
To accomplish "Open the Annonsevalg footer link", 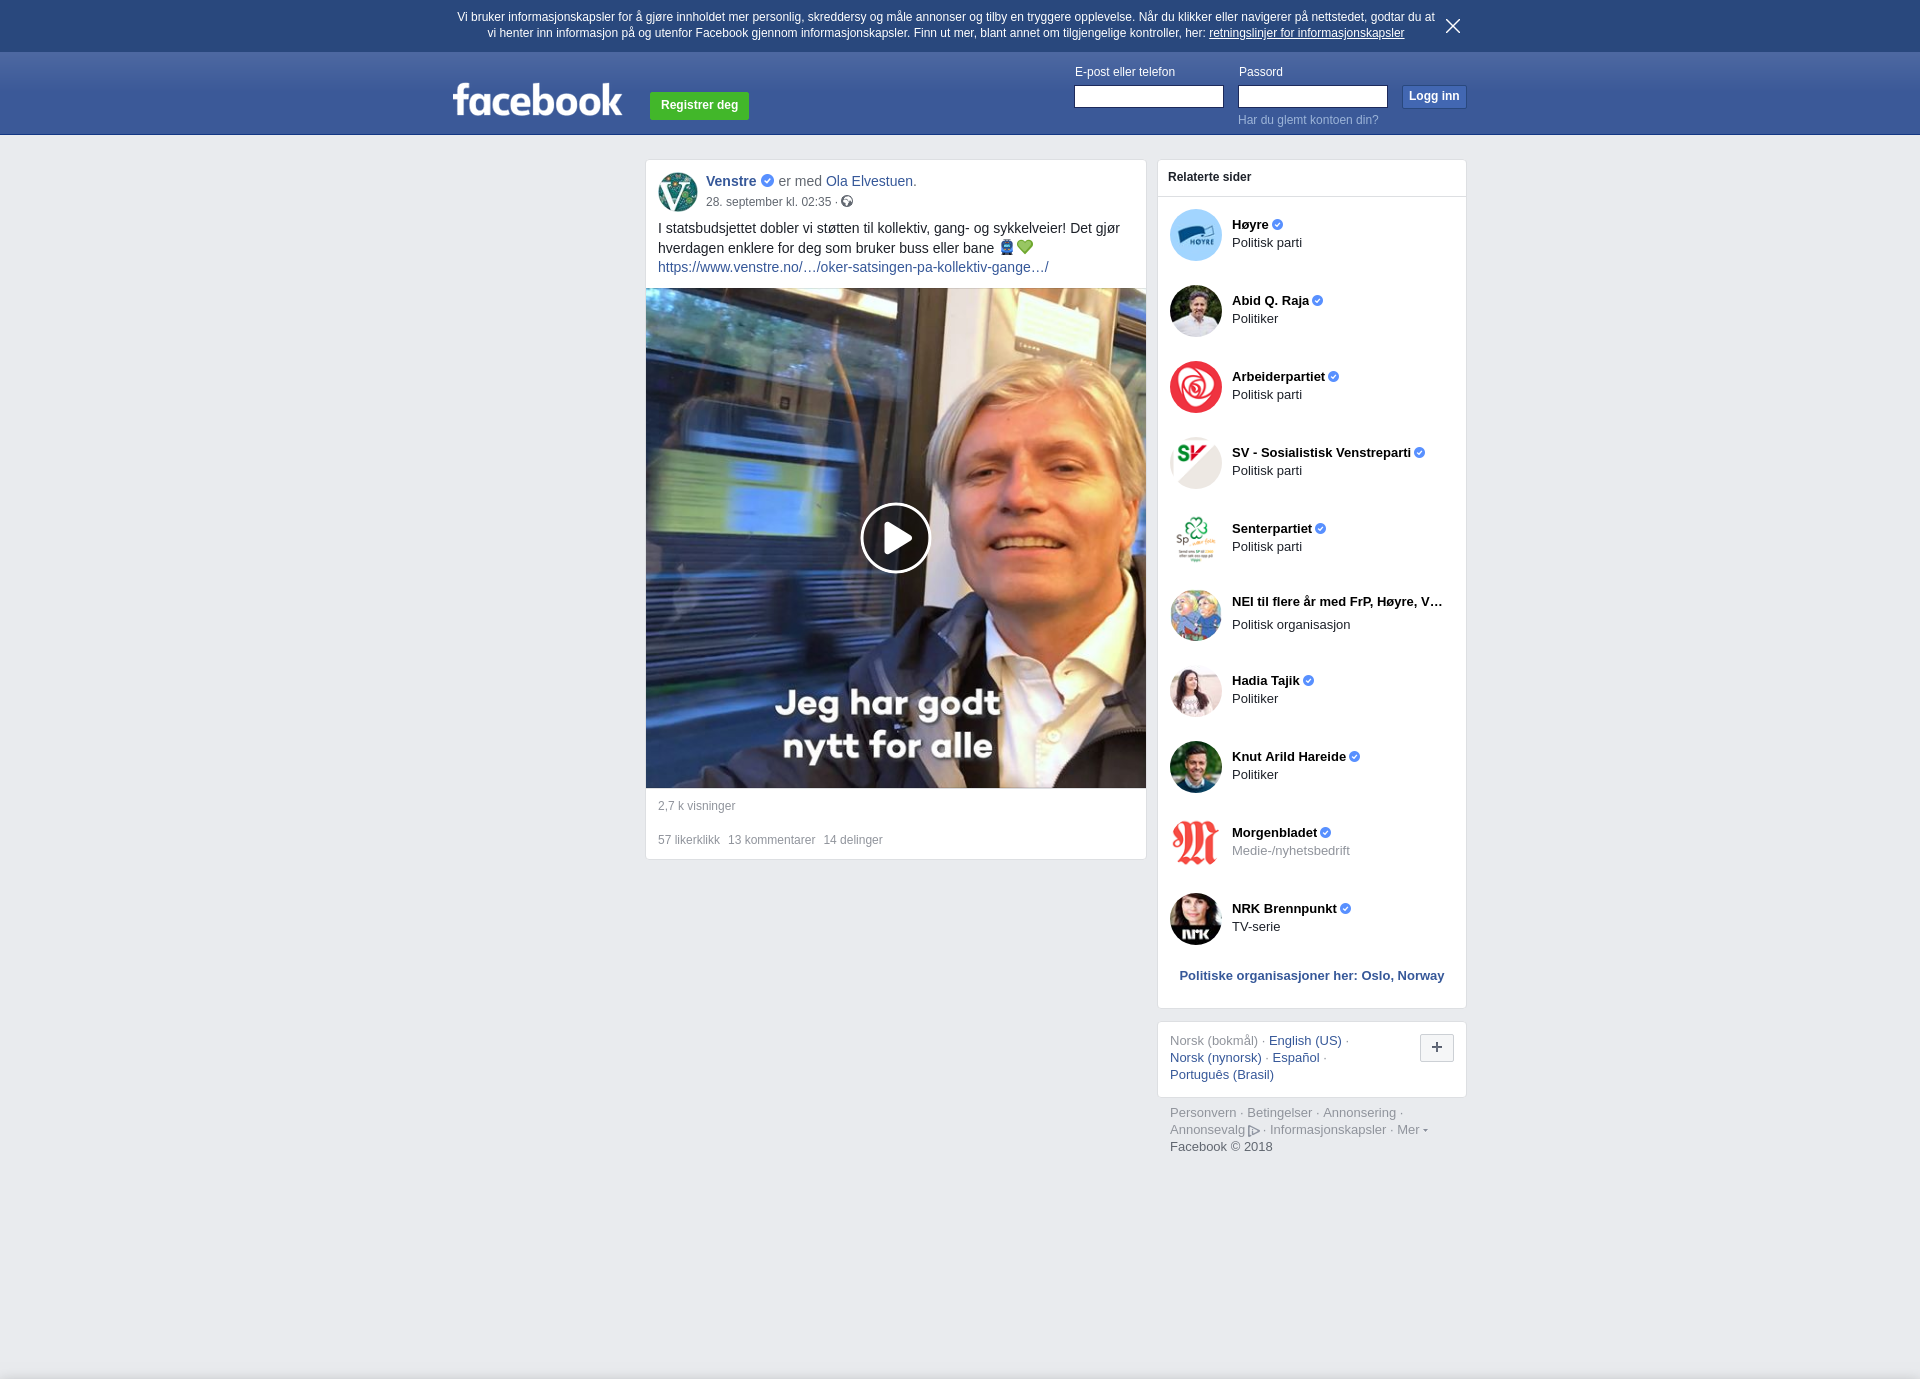I will coord(1214,1130).
